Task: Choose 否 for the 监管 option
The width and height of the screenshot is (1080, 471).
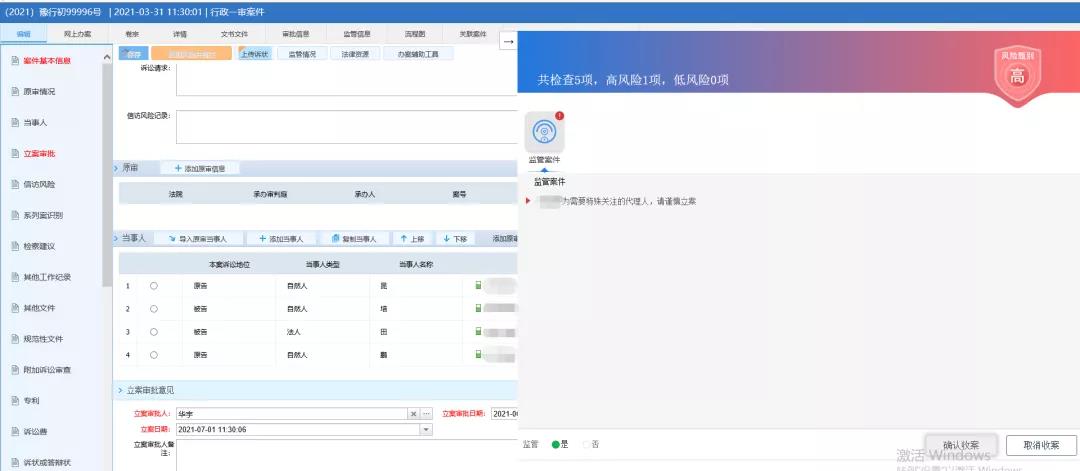Action: coord(586,443)
